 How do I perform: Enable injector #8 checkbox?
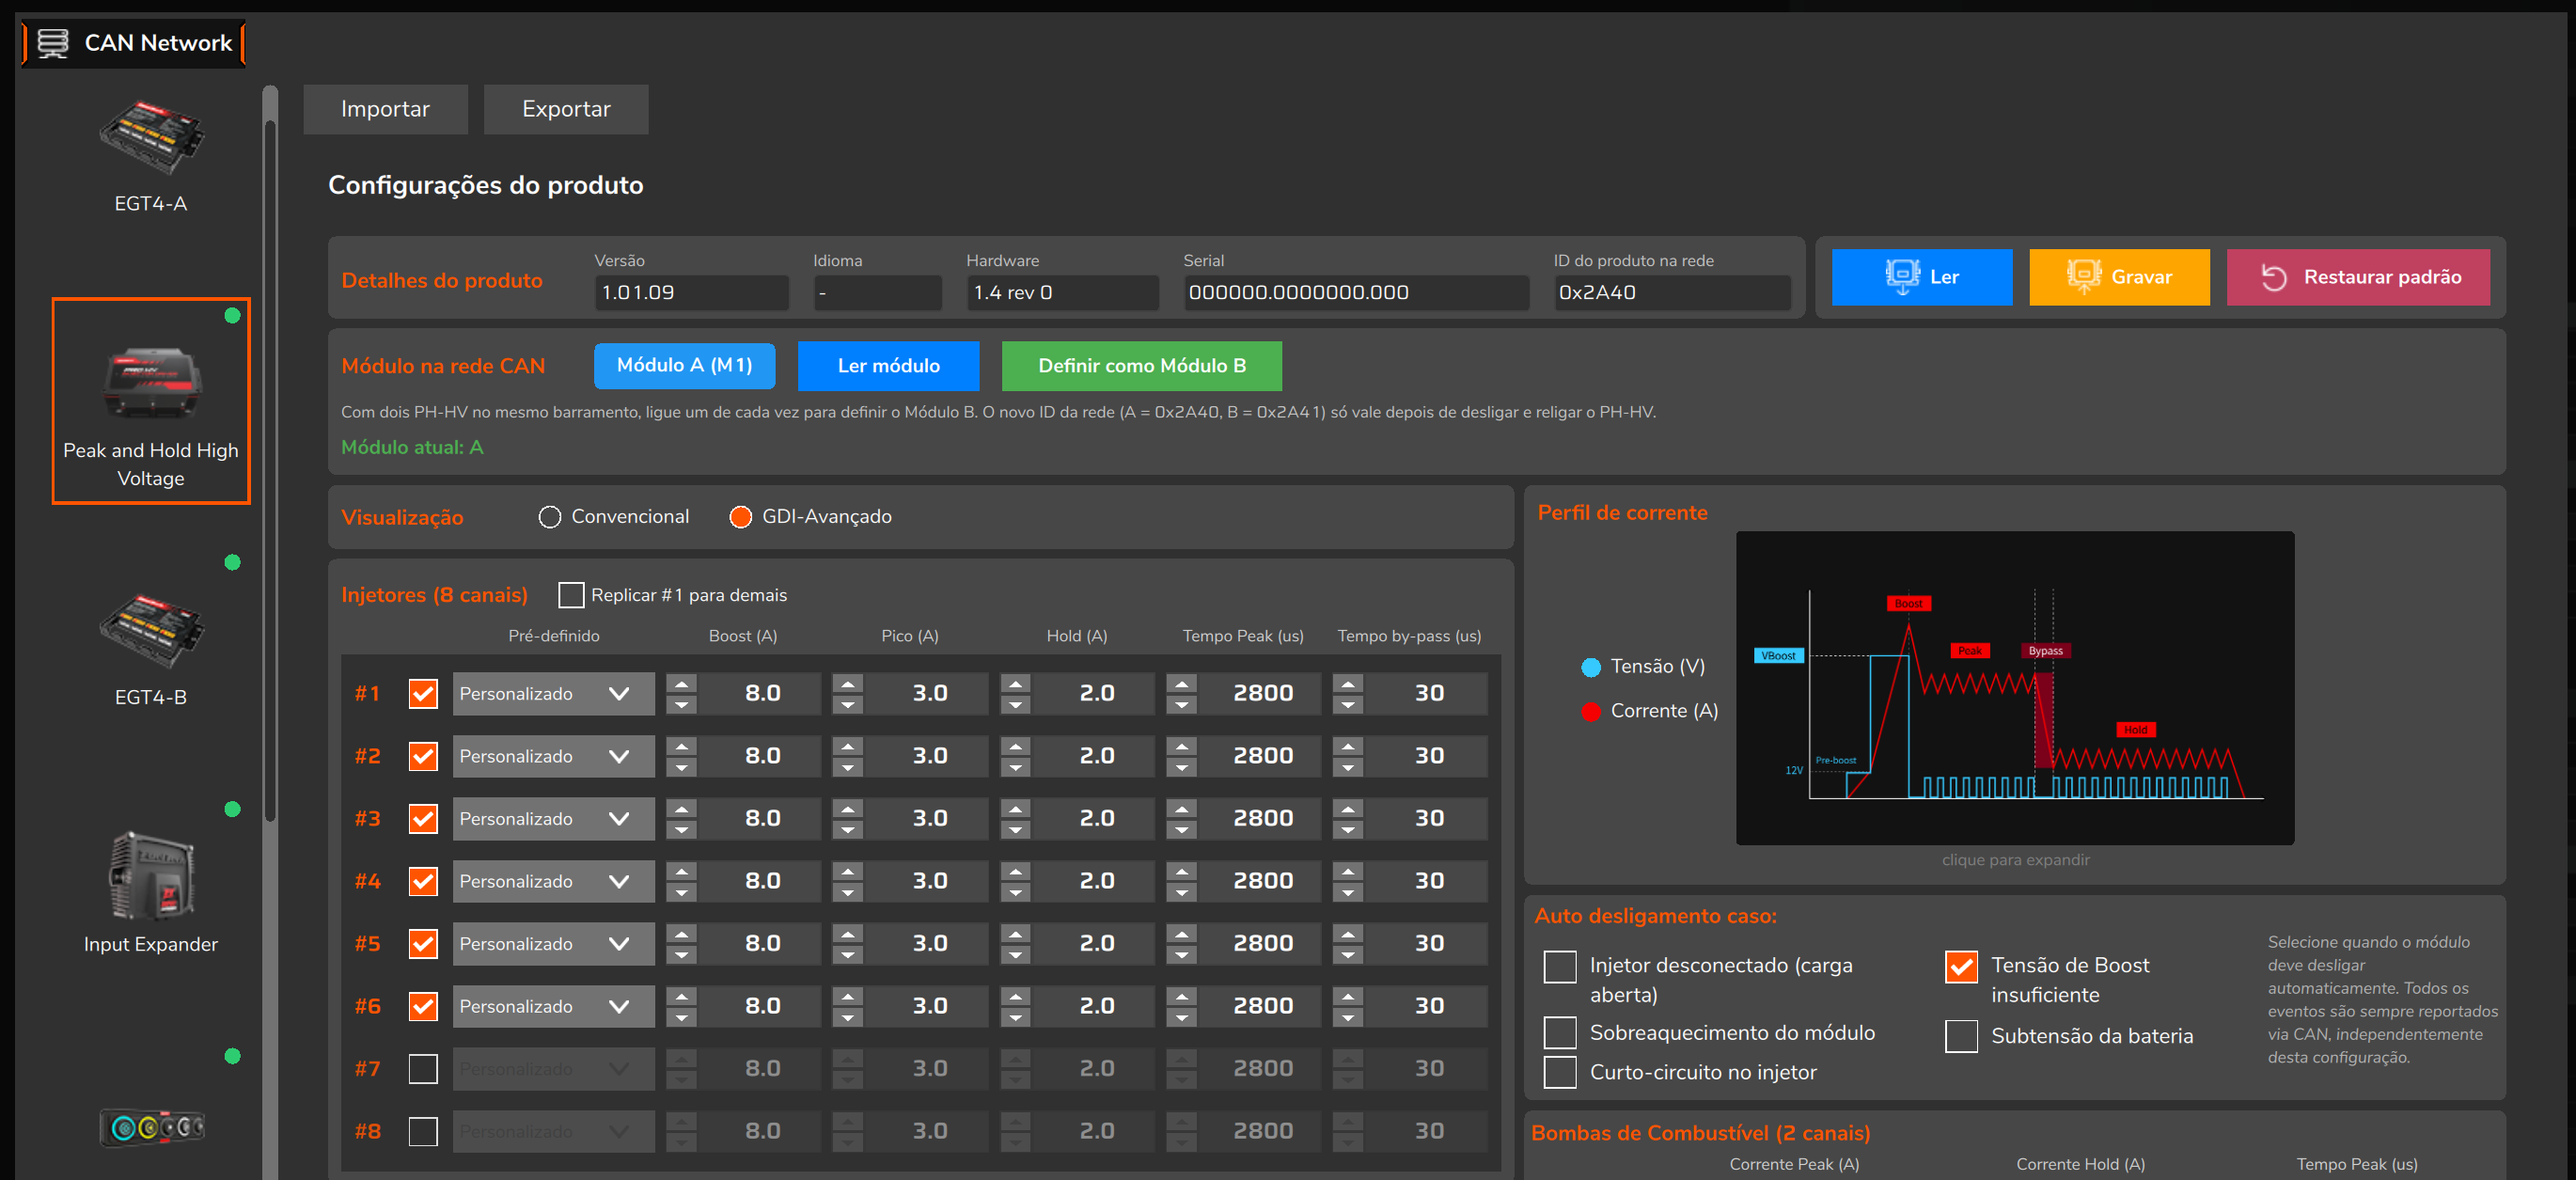(x=423, y=1131)
